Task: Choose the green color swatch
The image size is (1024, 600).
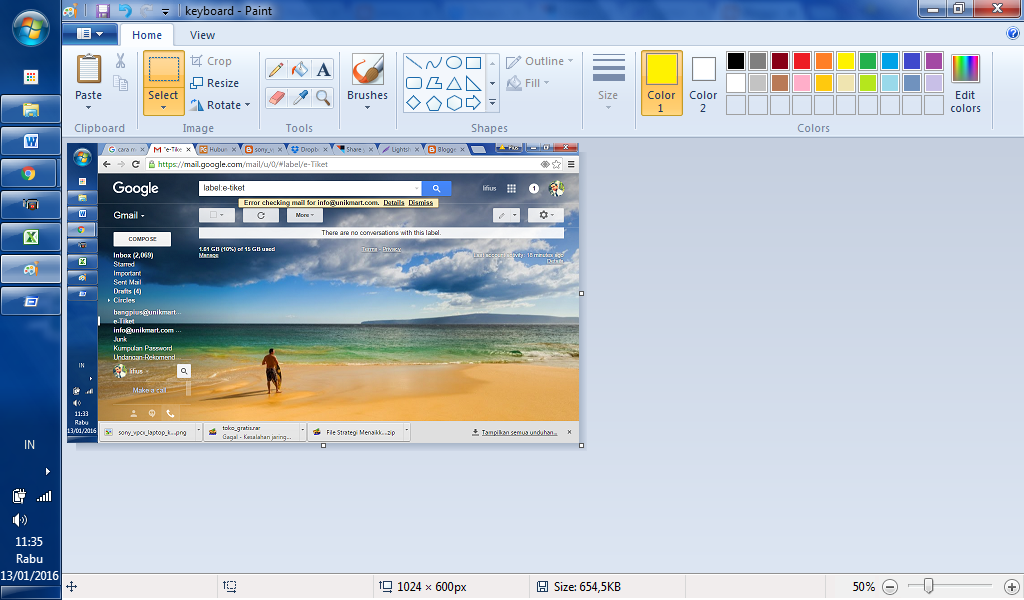Action: 868,61
